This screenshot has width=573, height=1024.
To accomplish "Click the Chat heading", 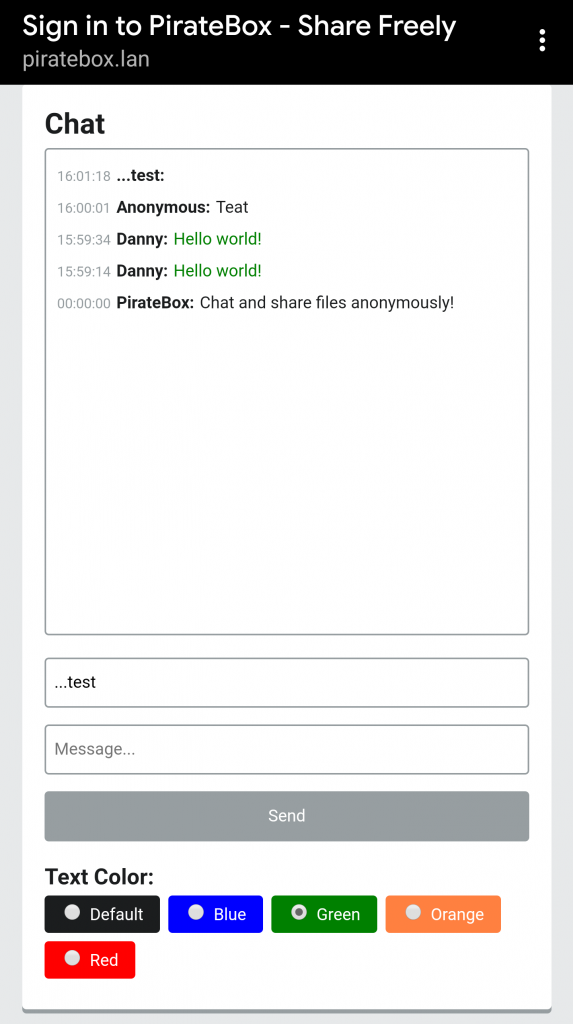I will pos(75,124).
